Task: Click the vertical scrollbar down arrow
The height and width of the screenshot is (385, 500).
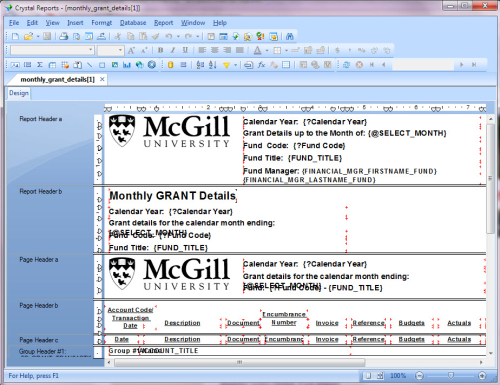Action: [491, 353]
